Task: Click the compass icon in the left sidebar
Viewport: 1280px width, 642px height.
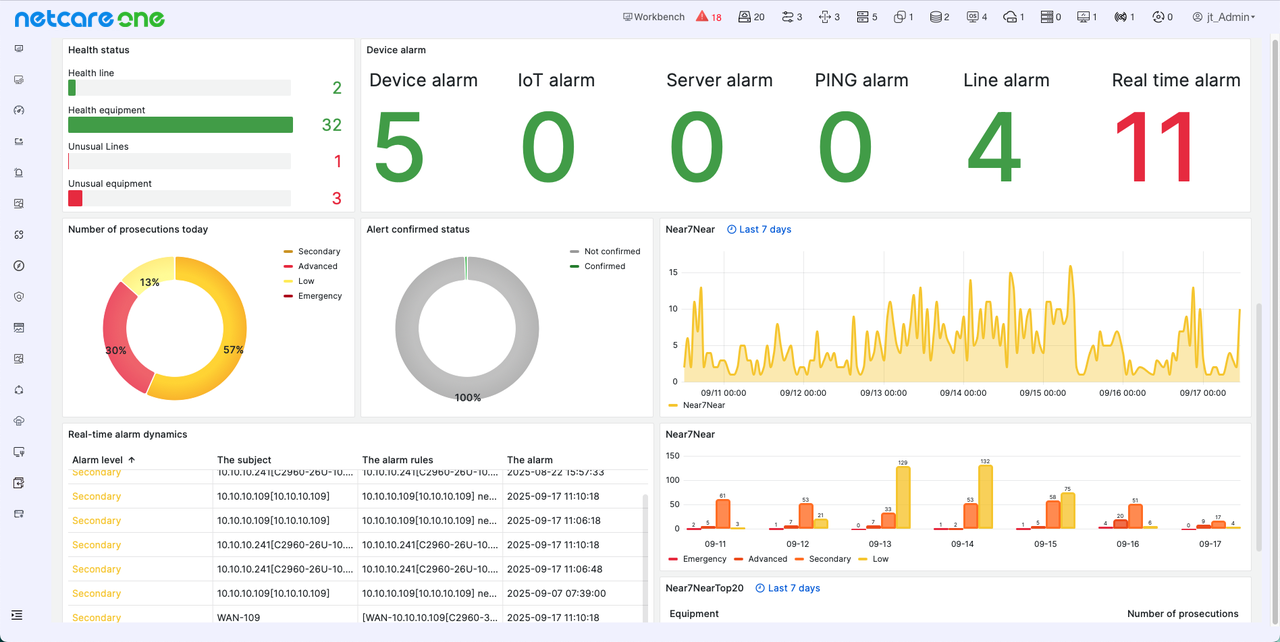Action: click(19, 266)
